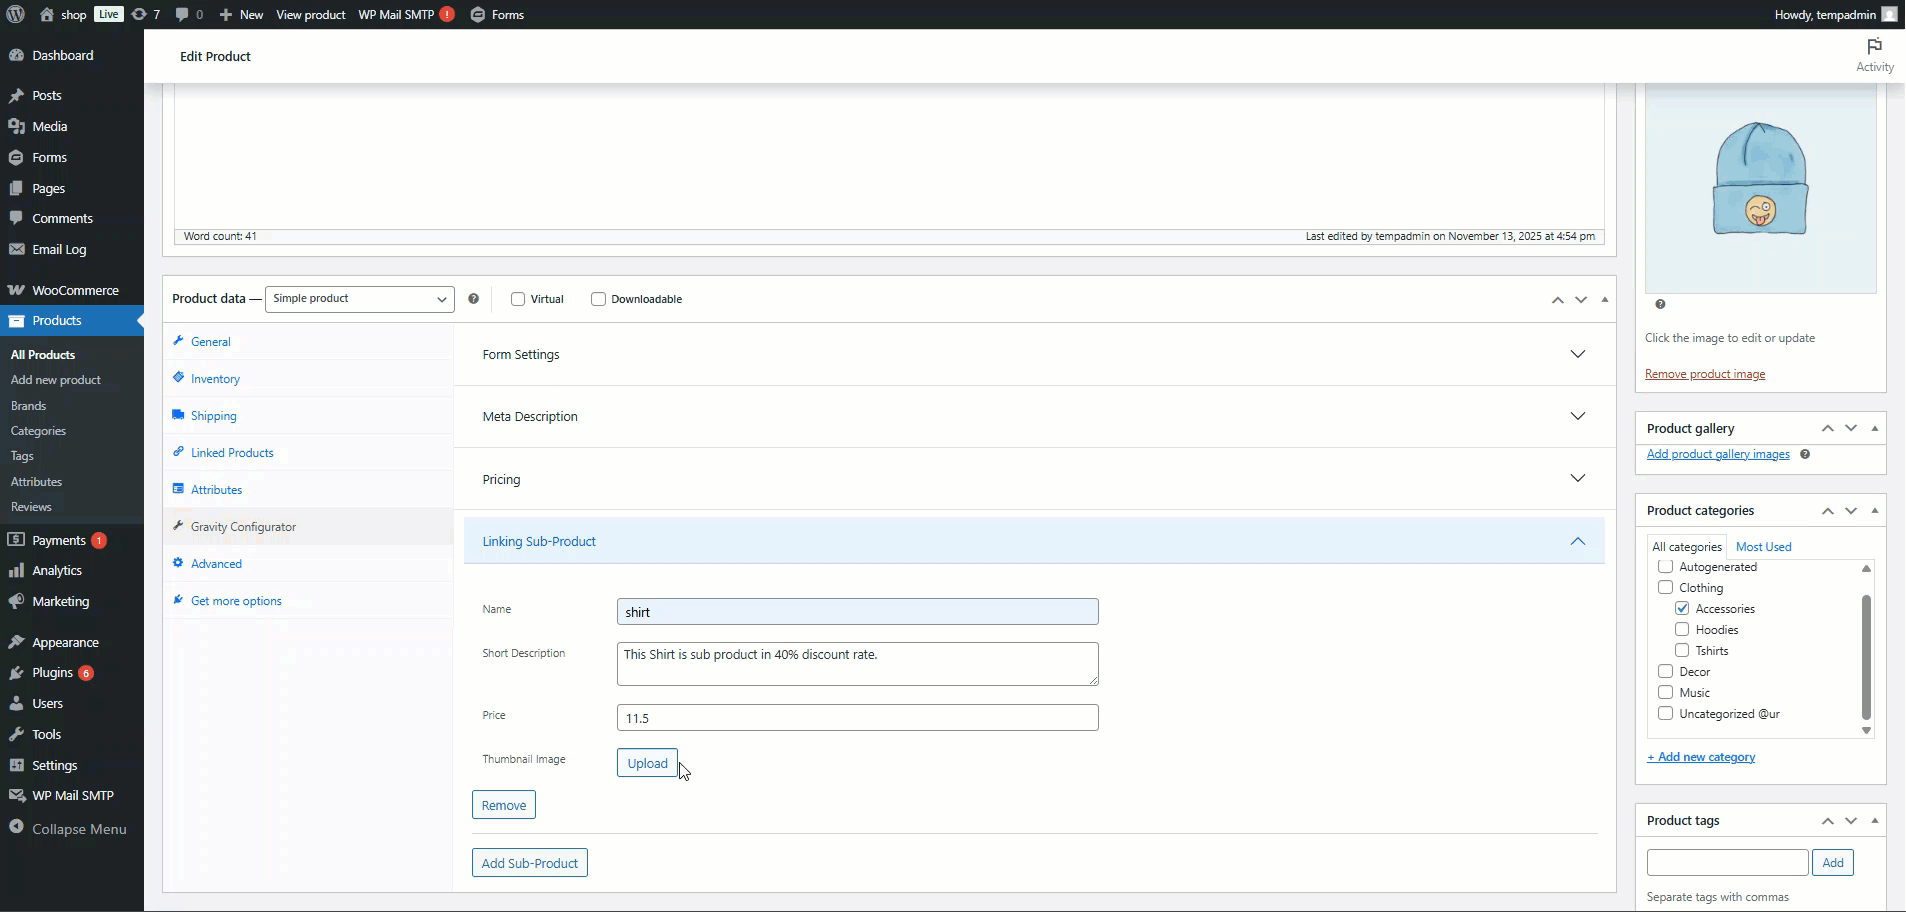
Task: Open comments bubble icon in admin bar
Action: (182, 14)
